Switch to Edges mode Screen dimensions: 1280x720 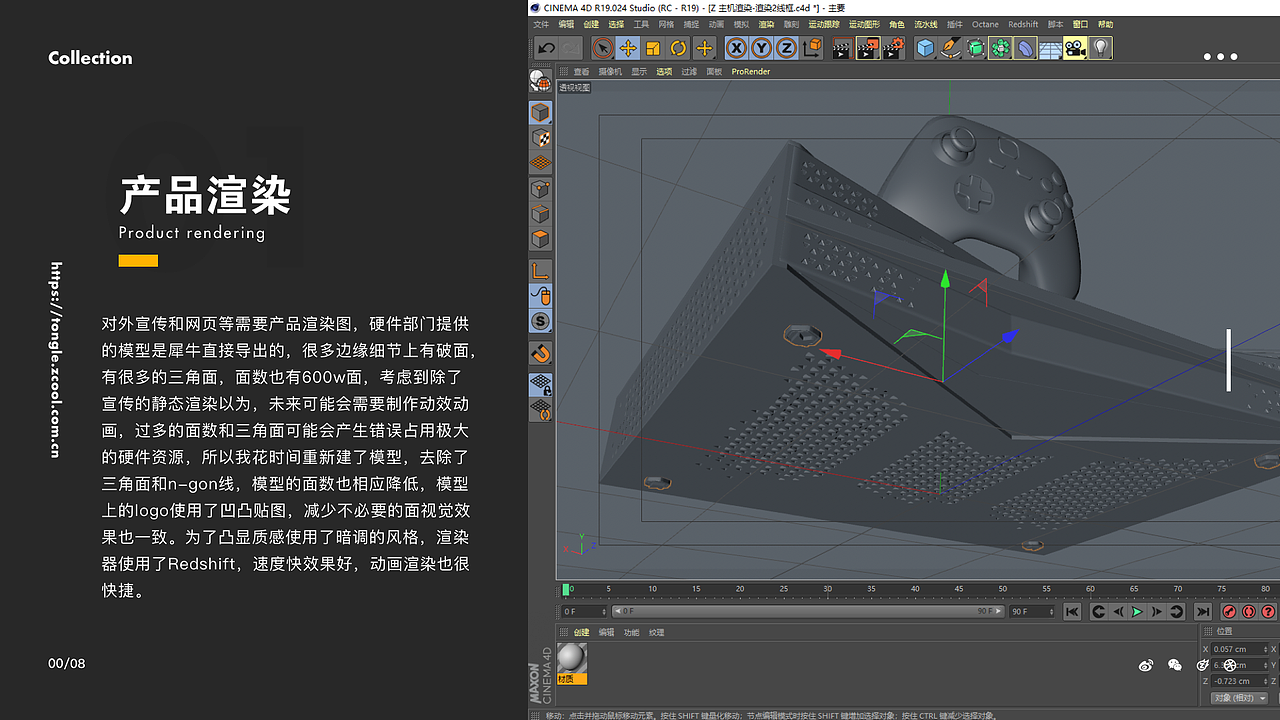pyautogui.click(x=540, y=214)
